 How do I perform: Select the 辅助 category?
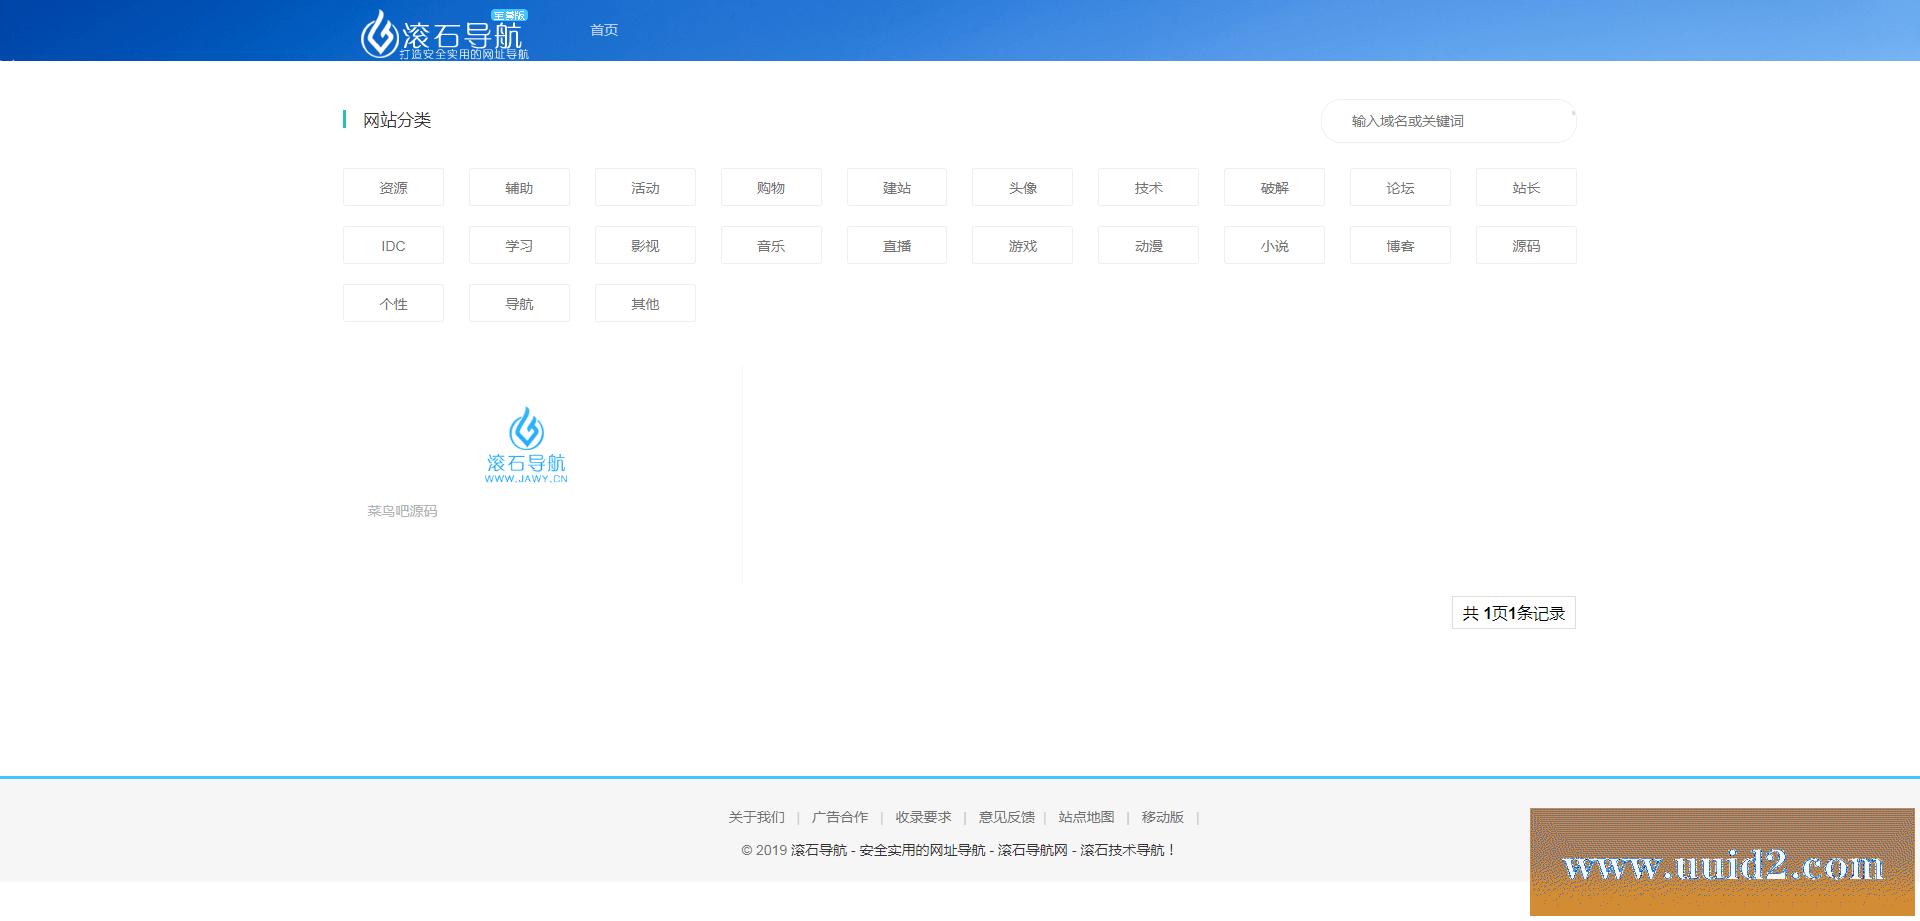519,187
